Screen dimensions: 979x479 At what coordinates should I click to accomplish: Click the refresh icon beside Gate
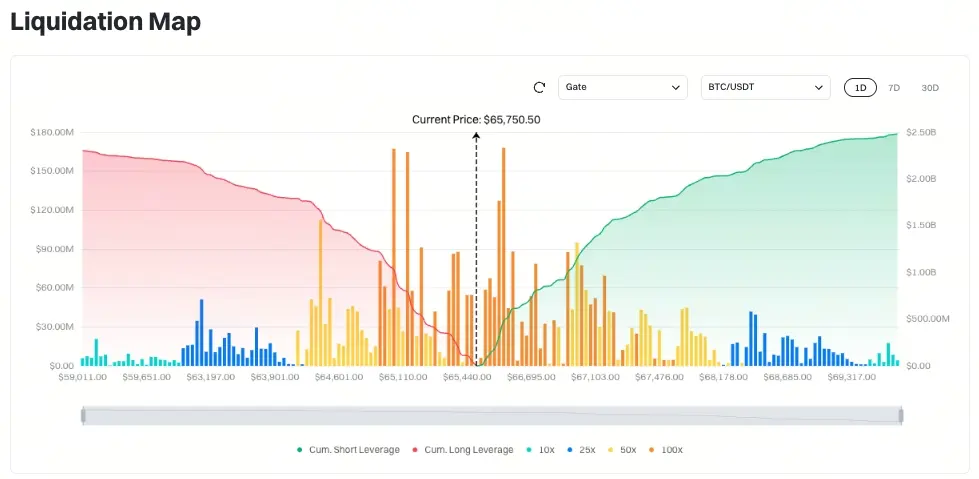point(539,87)
